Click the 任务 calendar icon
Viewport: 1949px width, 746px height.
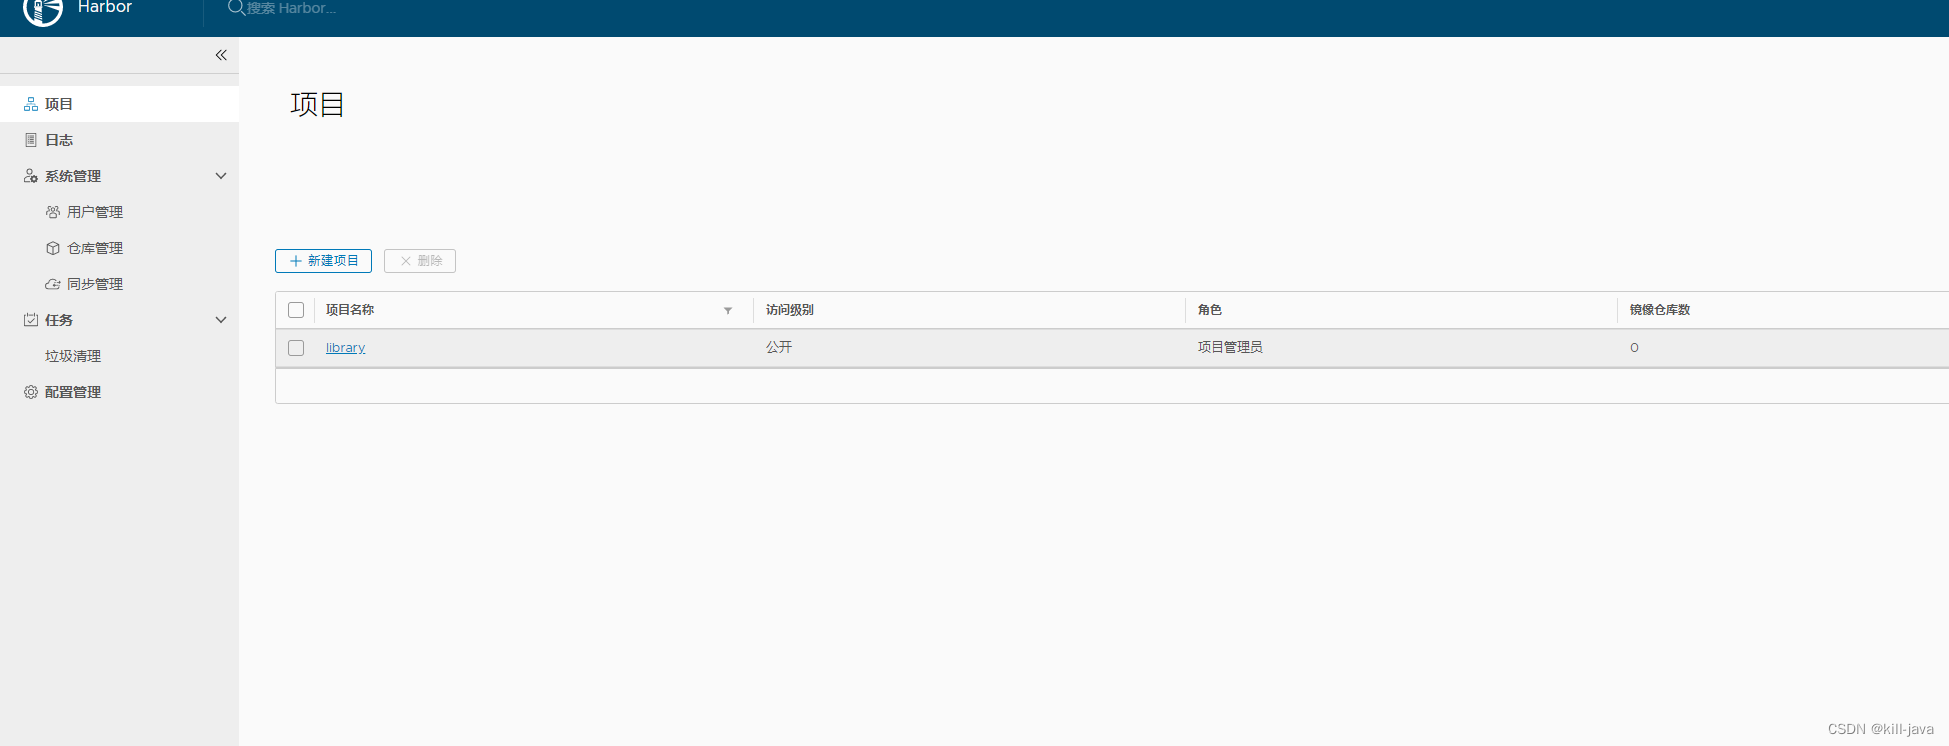click(x=31, y=320)
